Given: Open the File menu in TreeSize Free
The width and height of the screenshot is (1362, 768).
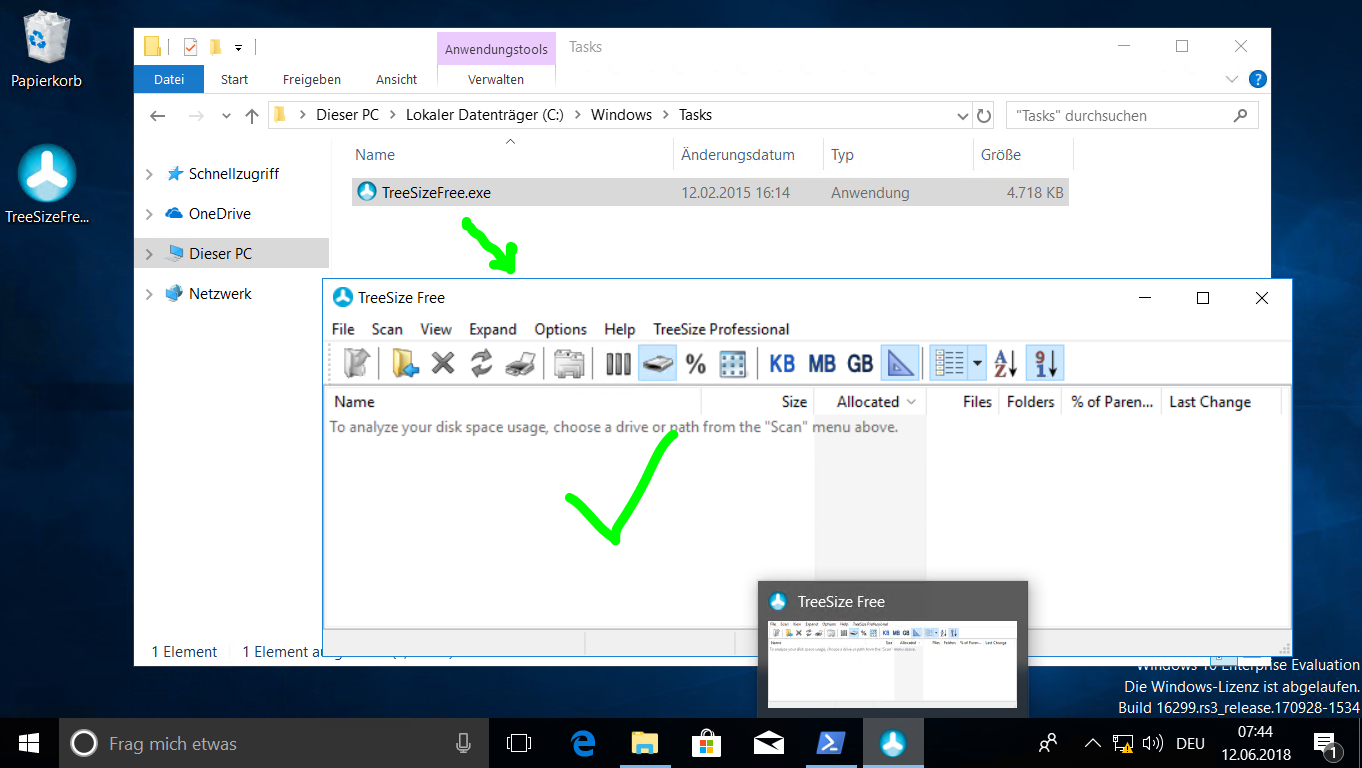Looking at the screenshot, I should point(343,329).
